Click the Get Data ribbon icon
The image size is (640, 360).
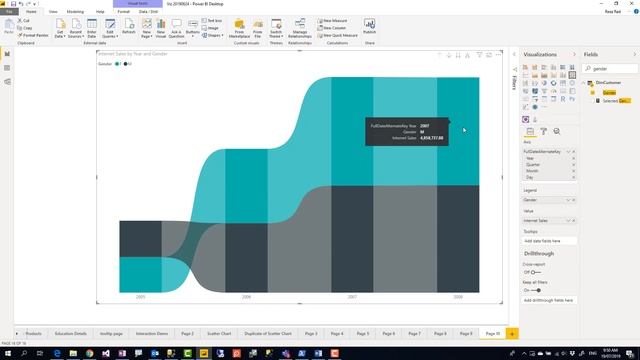pos(60,28)
